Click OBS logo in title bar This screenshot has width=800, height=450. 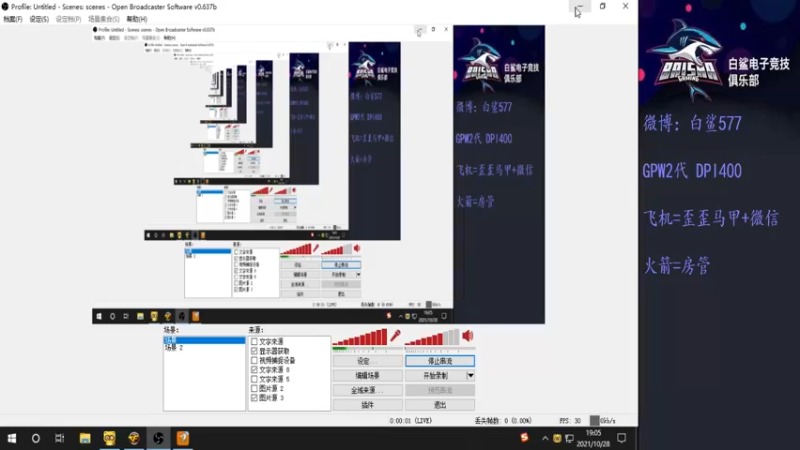point(5,7)
